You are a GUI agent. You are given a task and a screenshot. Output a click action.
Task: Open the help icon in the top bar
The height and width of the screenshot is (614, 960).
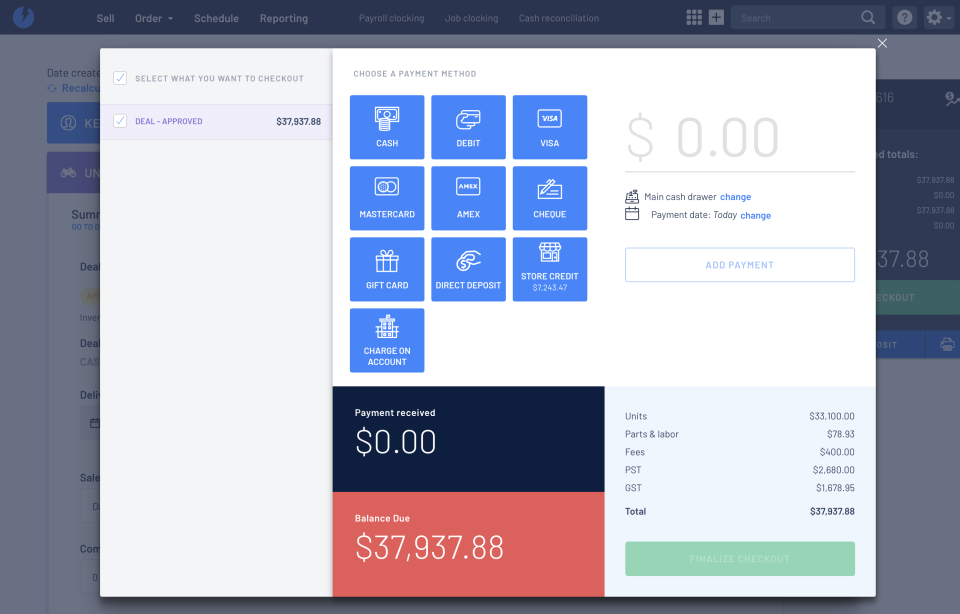903,17
